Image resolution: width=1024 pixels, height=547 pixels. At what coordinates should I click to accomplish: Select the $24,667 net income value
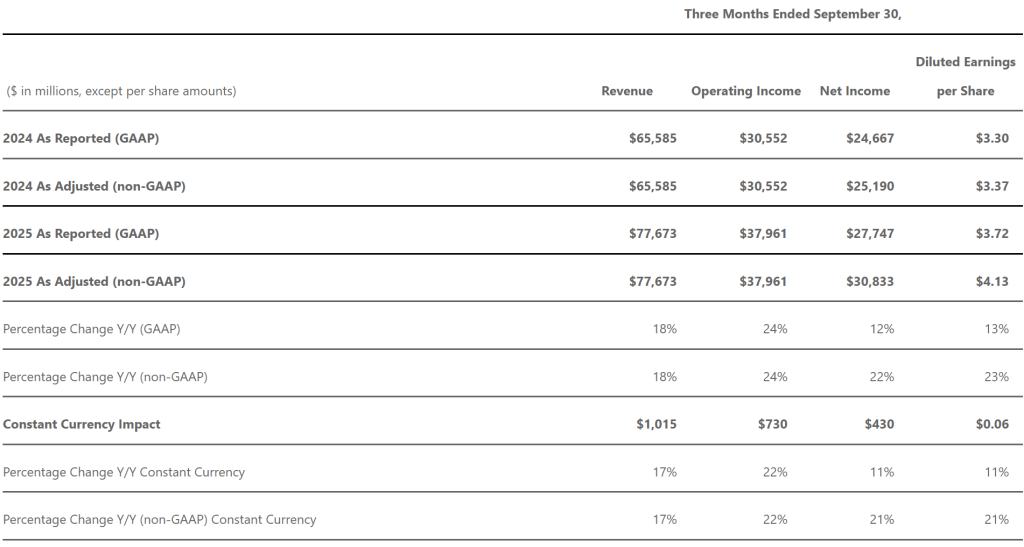870,138
